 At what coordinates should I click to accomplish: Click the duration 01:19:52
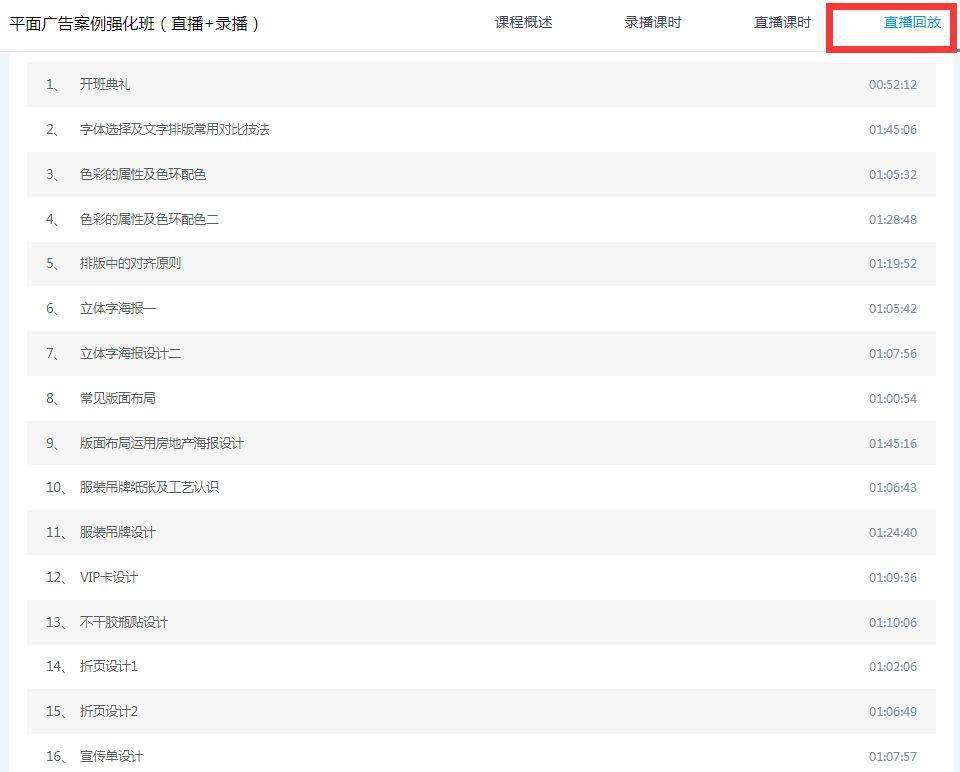(x=893, y=264)
